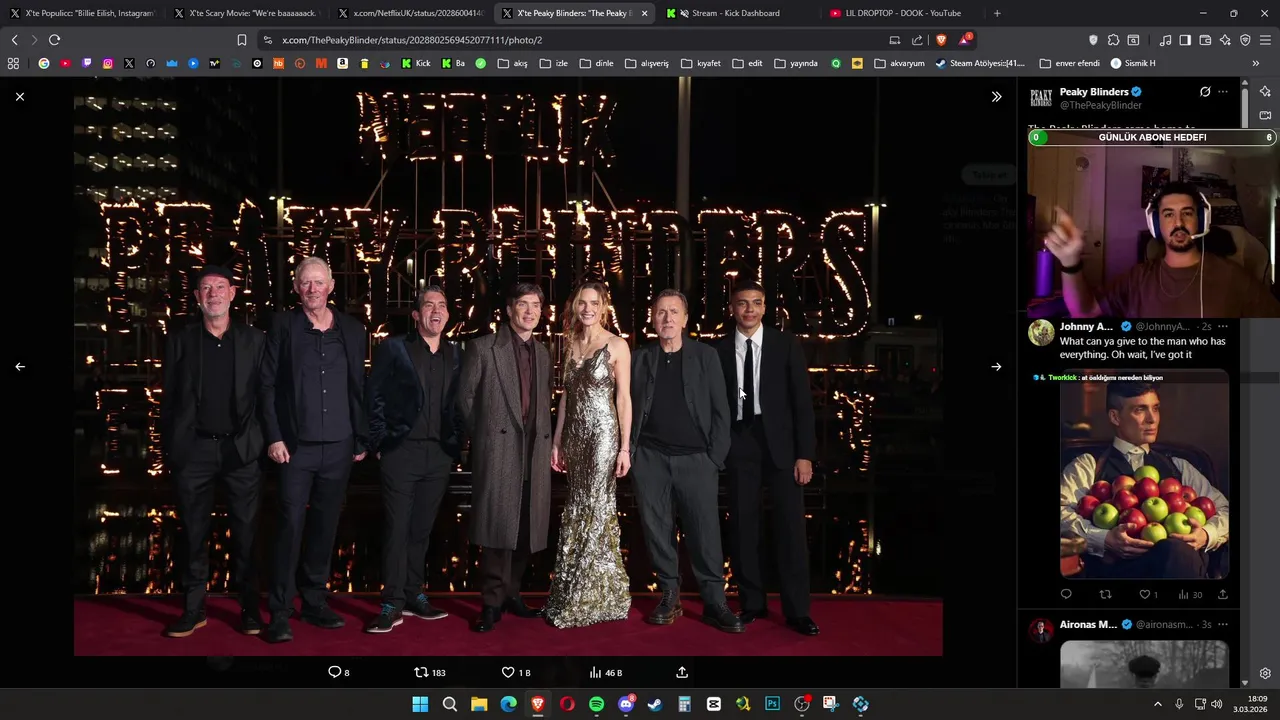This screenshot has height=720, width=1280.
Task: Expand the yayında bookmarks folder
Action: pyautogui.click(x=796, y=63)
